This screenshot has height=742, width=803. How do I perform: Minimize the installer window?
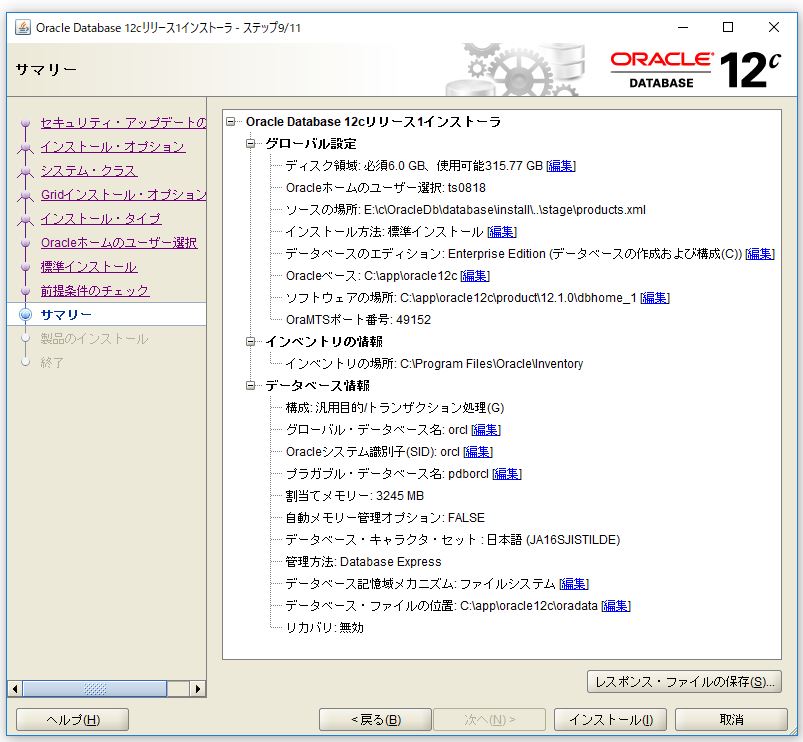(683, 27)
